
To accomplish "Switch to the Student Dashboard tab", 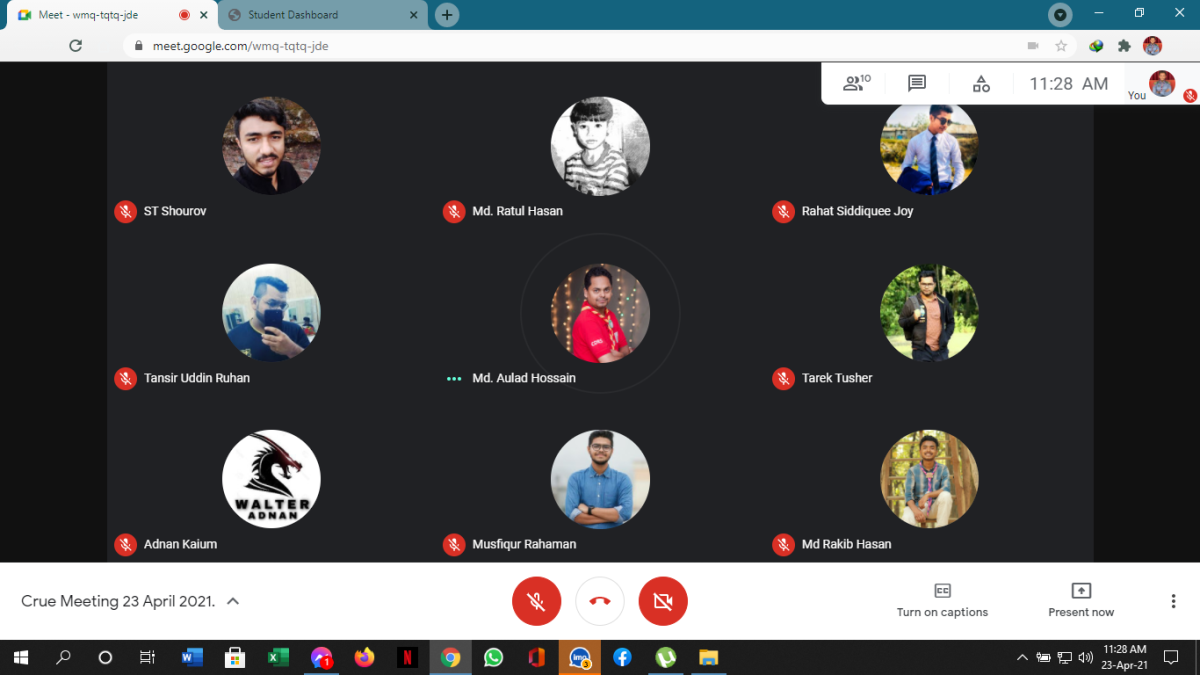I will 320,15.
